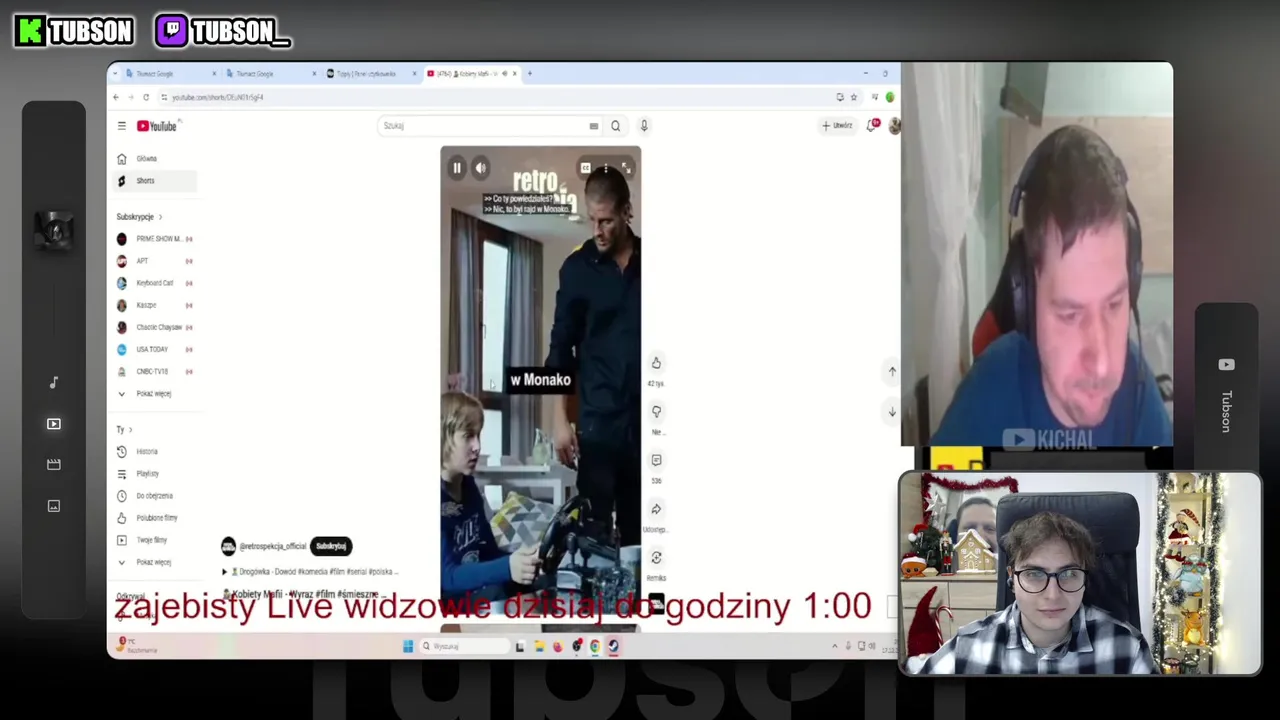
Task: Start voice search with microphone icon
Action: [x=644, y=126]
